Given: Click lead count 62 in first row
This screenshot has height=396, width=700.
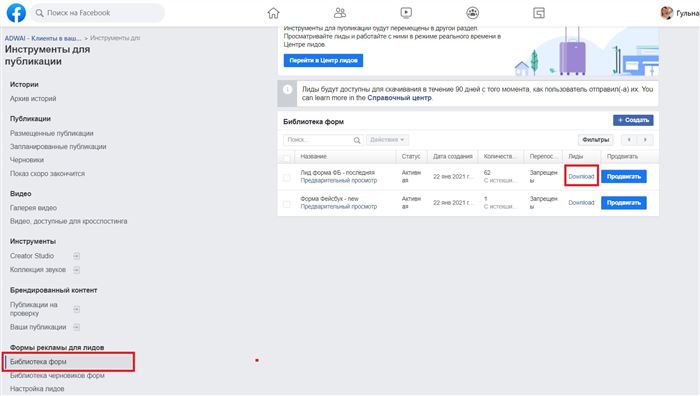Looking at the screenshot, I should coord(487,173).
